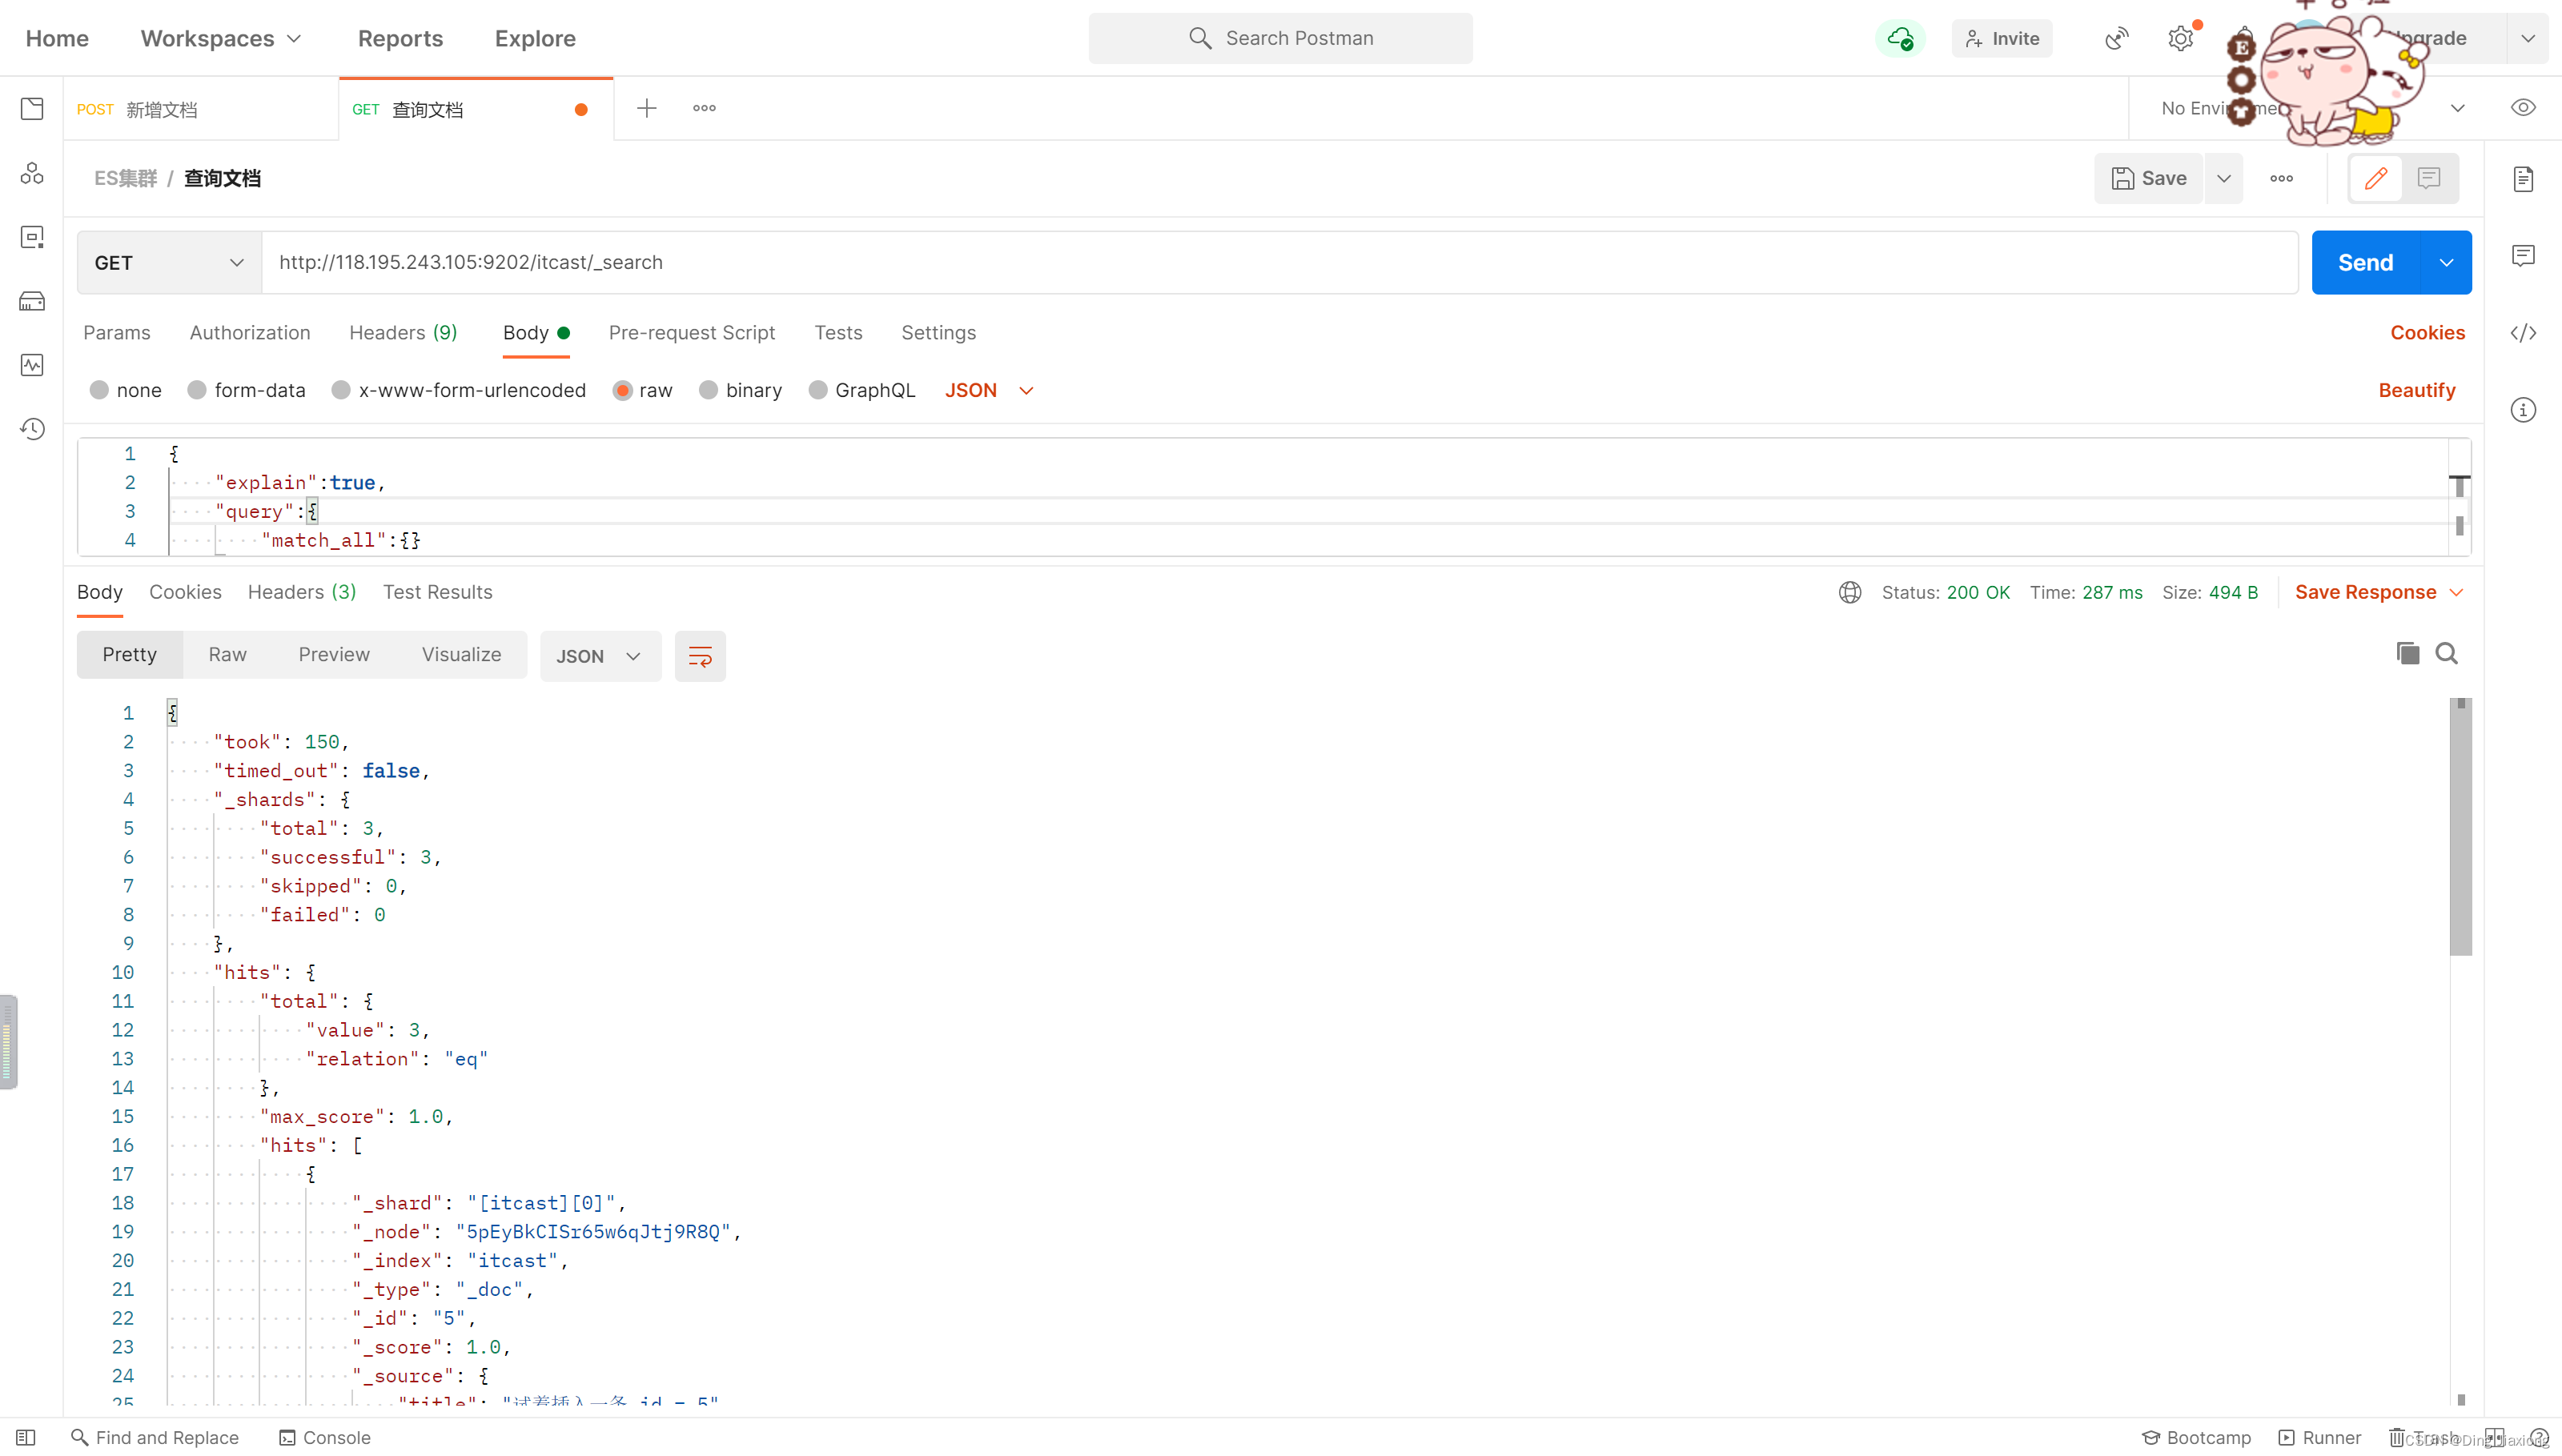Click the request URL field

[x=1280, y=262]
